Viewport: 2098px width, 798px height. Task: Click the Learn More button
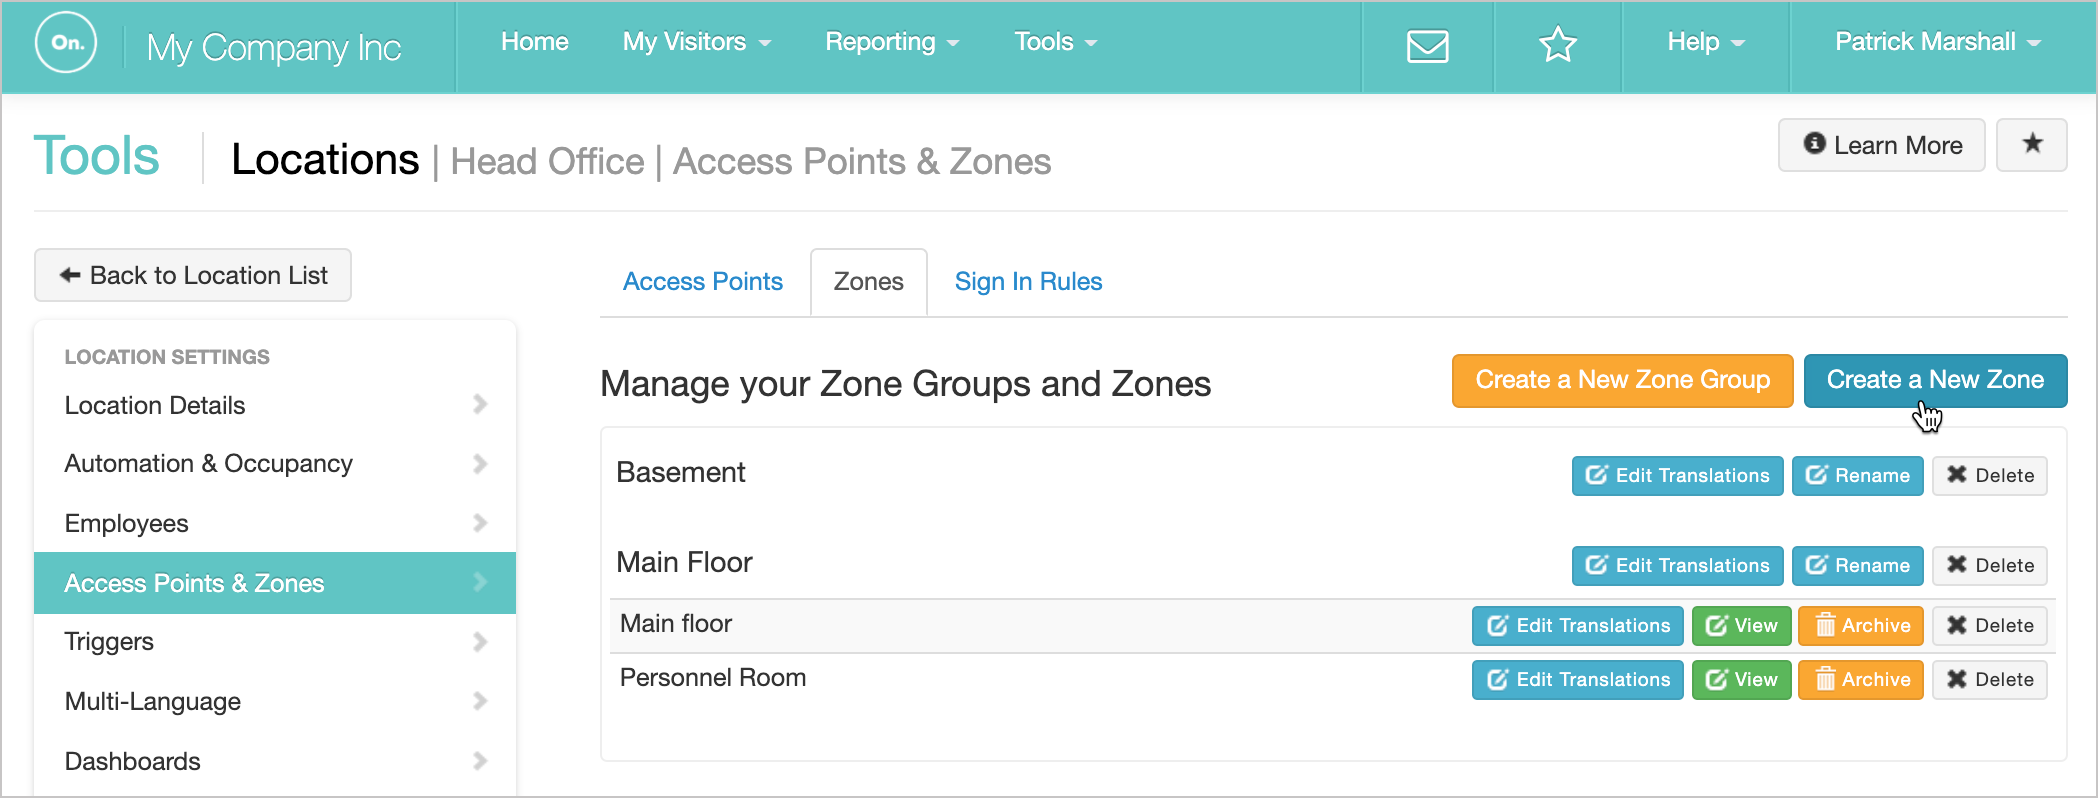pyautogui.click(x=1881, y=145)
